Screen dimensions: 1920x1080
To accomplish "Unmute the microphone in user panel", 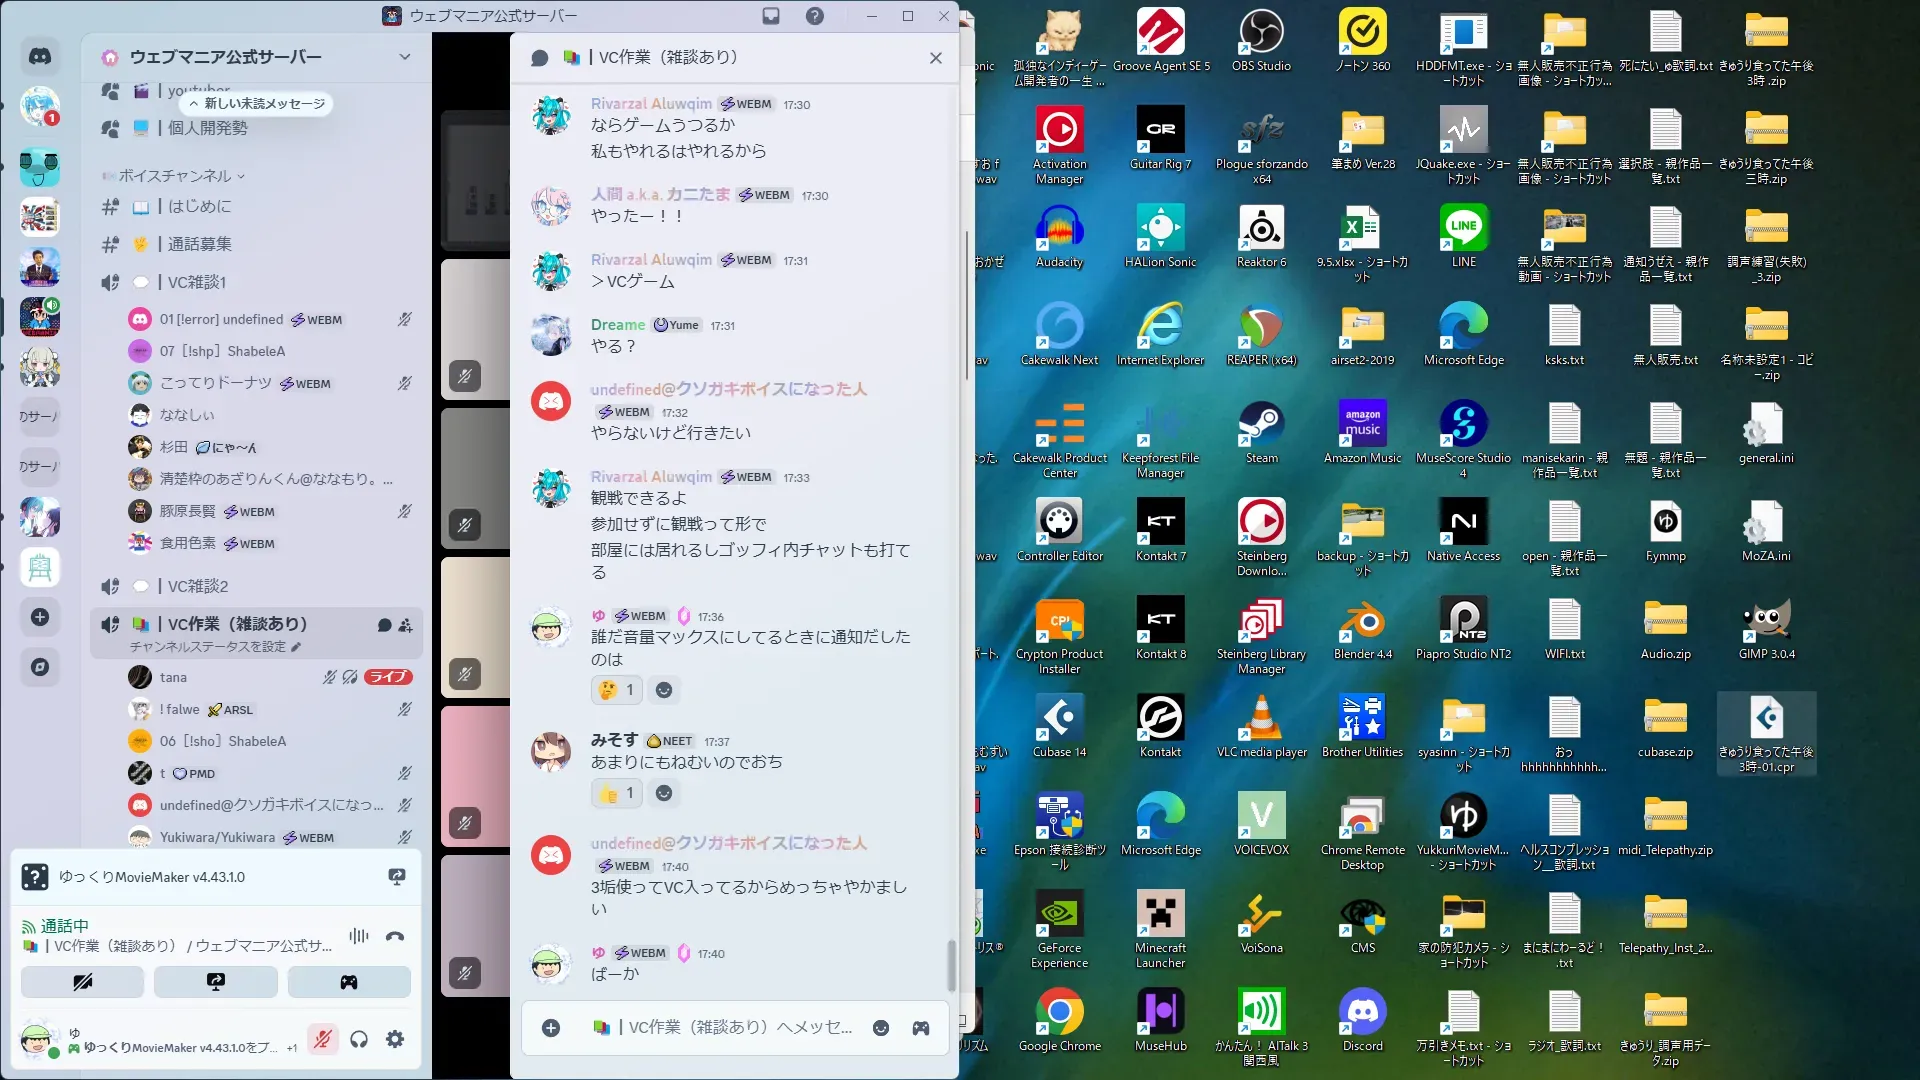I will pos(322,1039).
